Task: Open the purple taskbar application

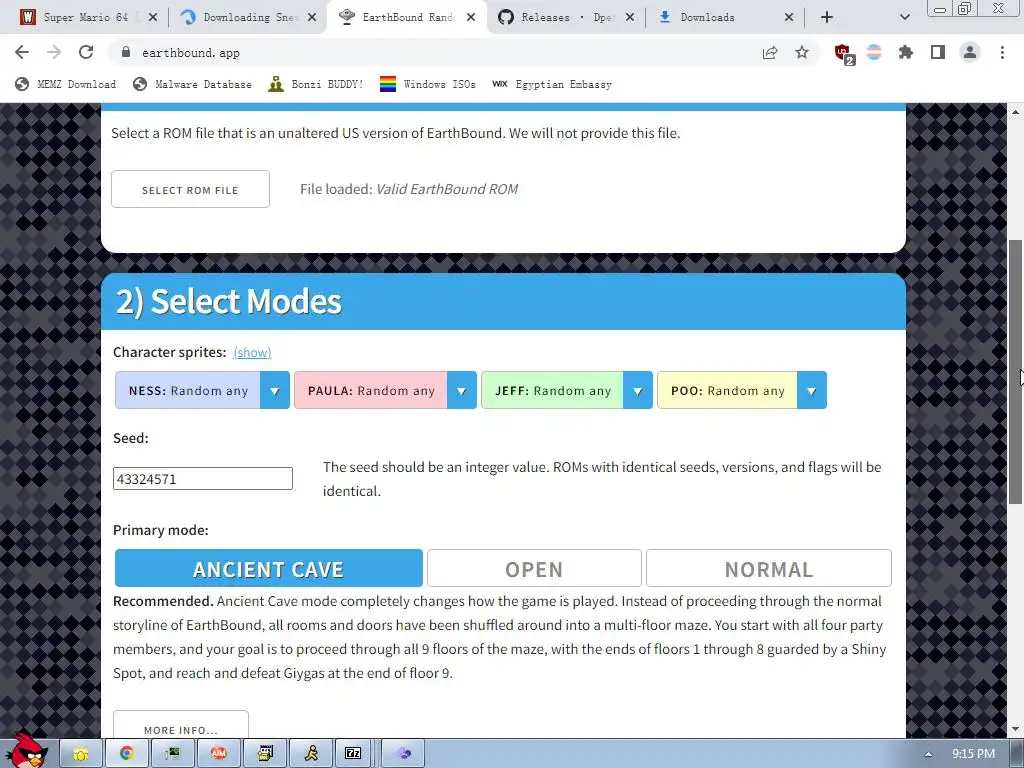Action: click(x=404, y=754)
